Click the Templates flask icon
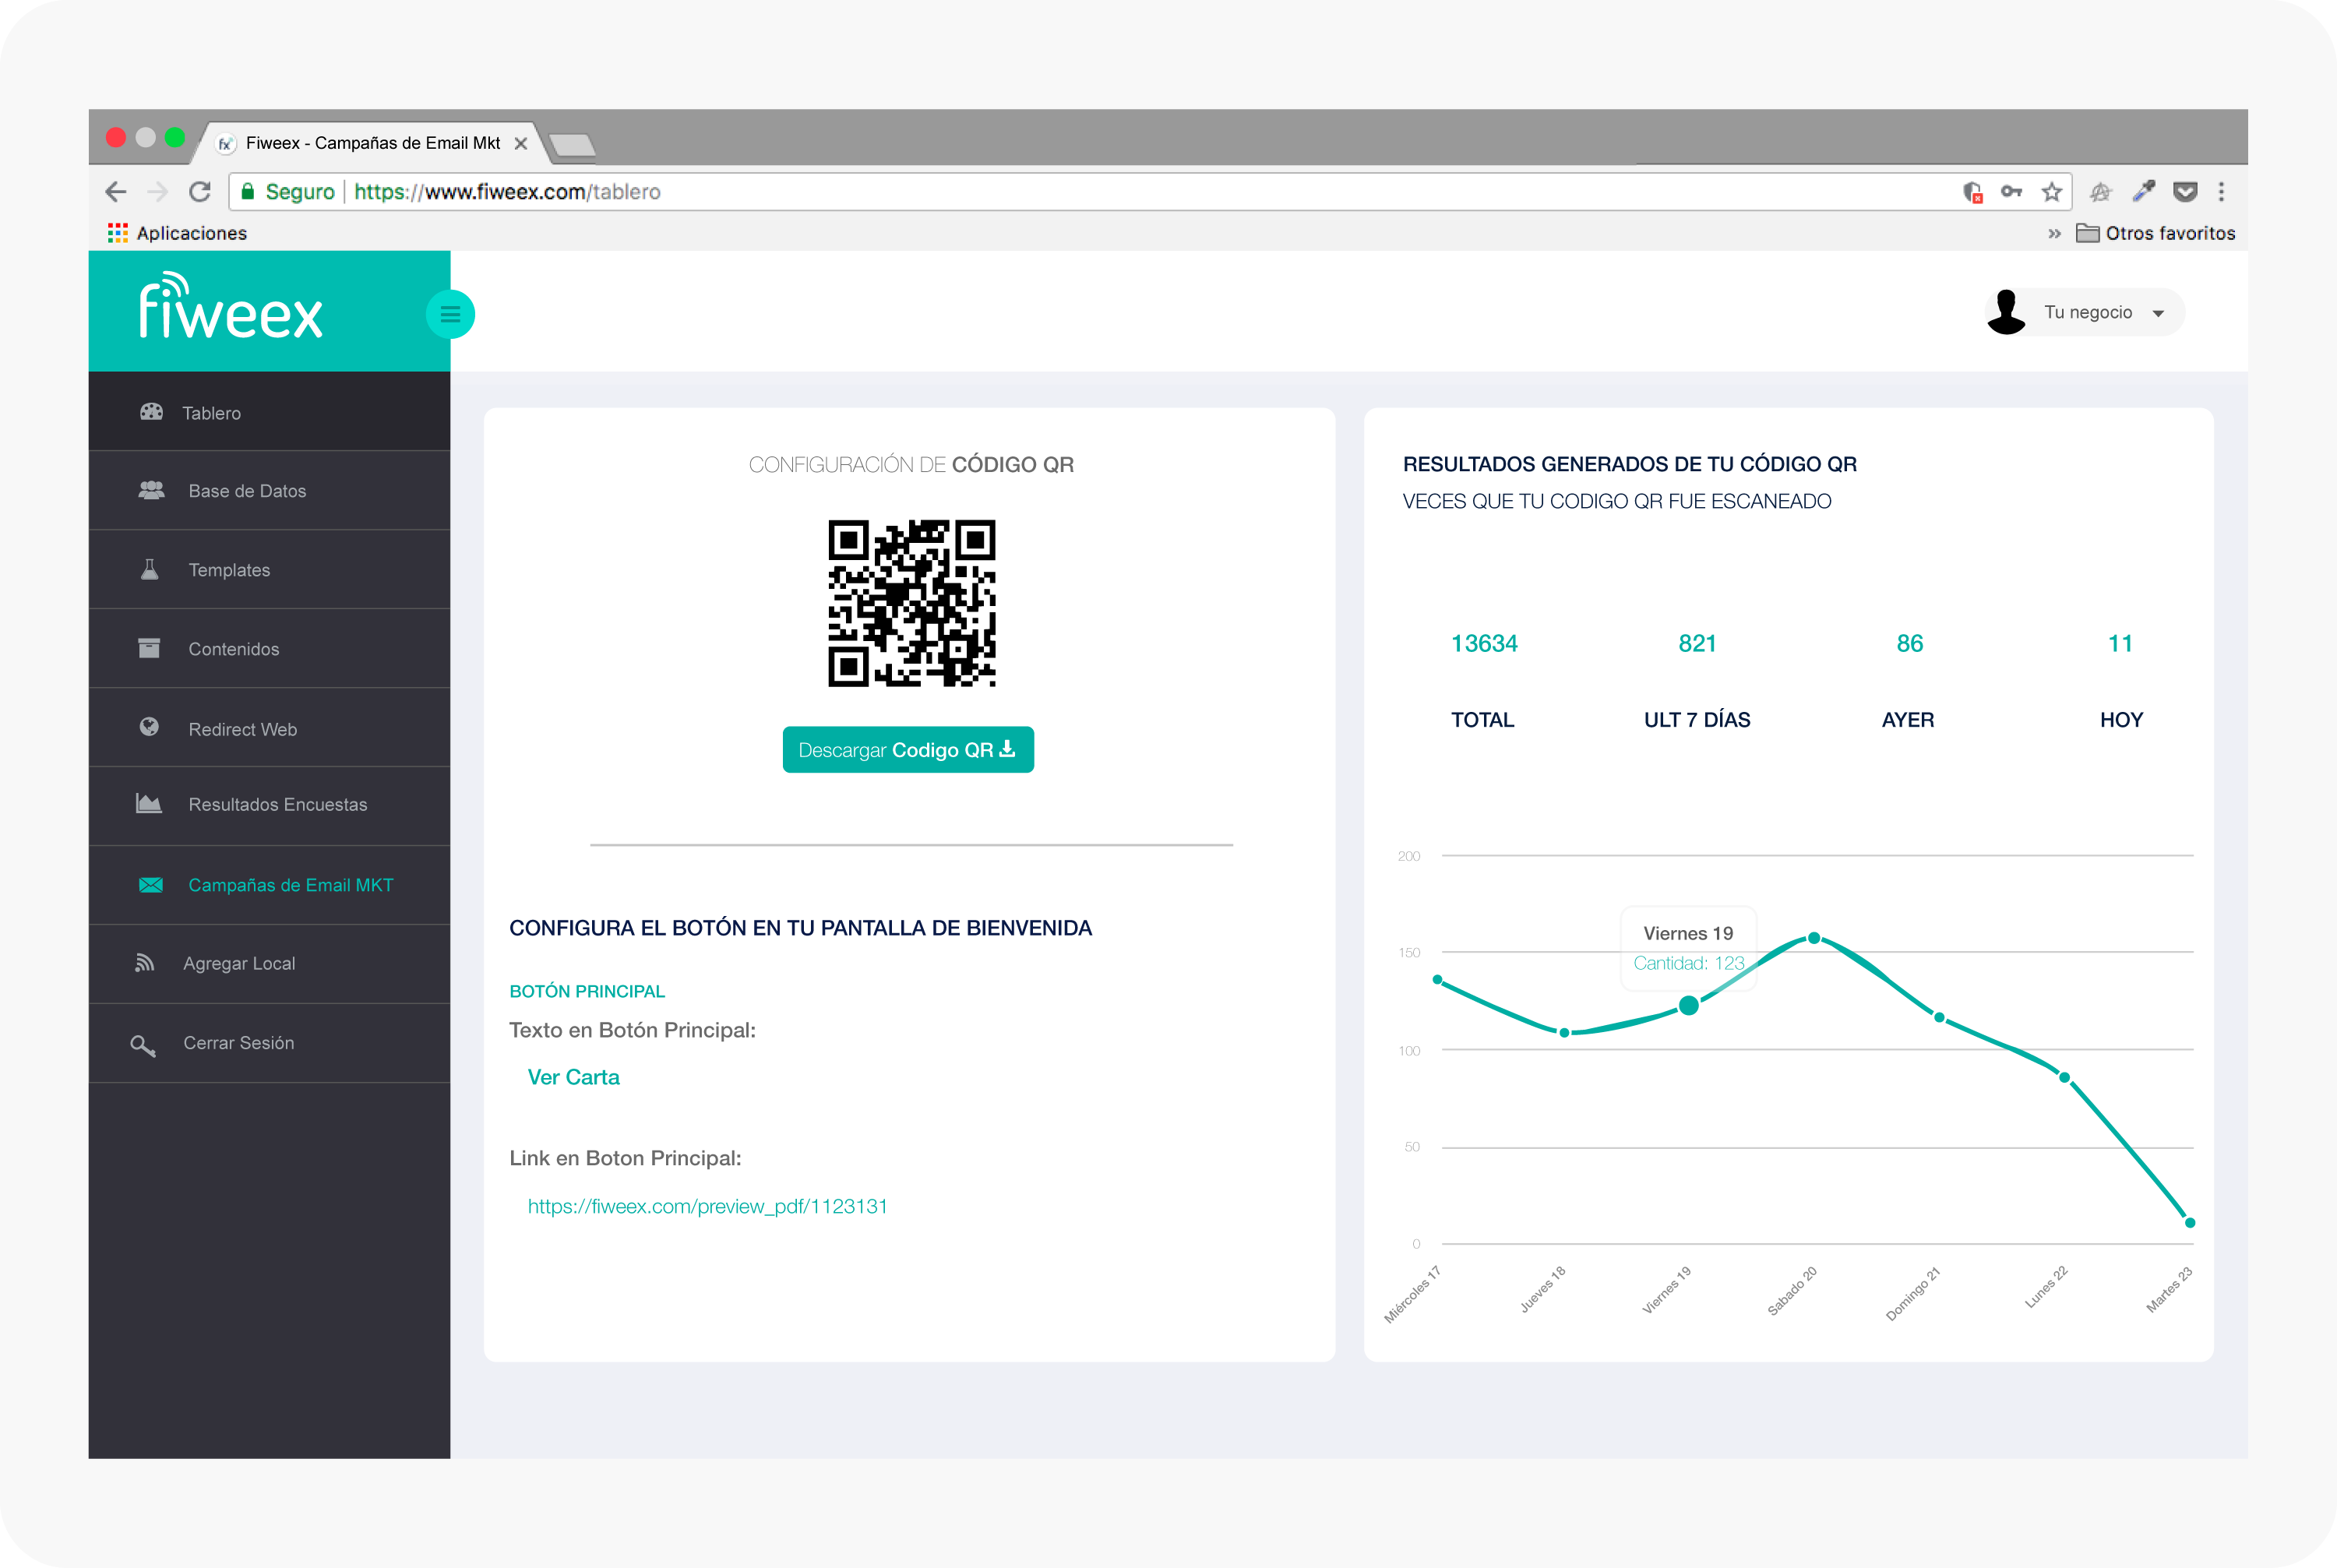The height and width of the screenshot is (1568, 2337). click(x=150, y=569)
